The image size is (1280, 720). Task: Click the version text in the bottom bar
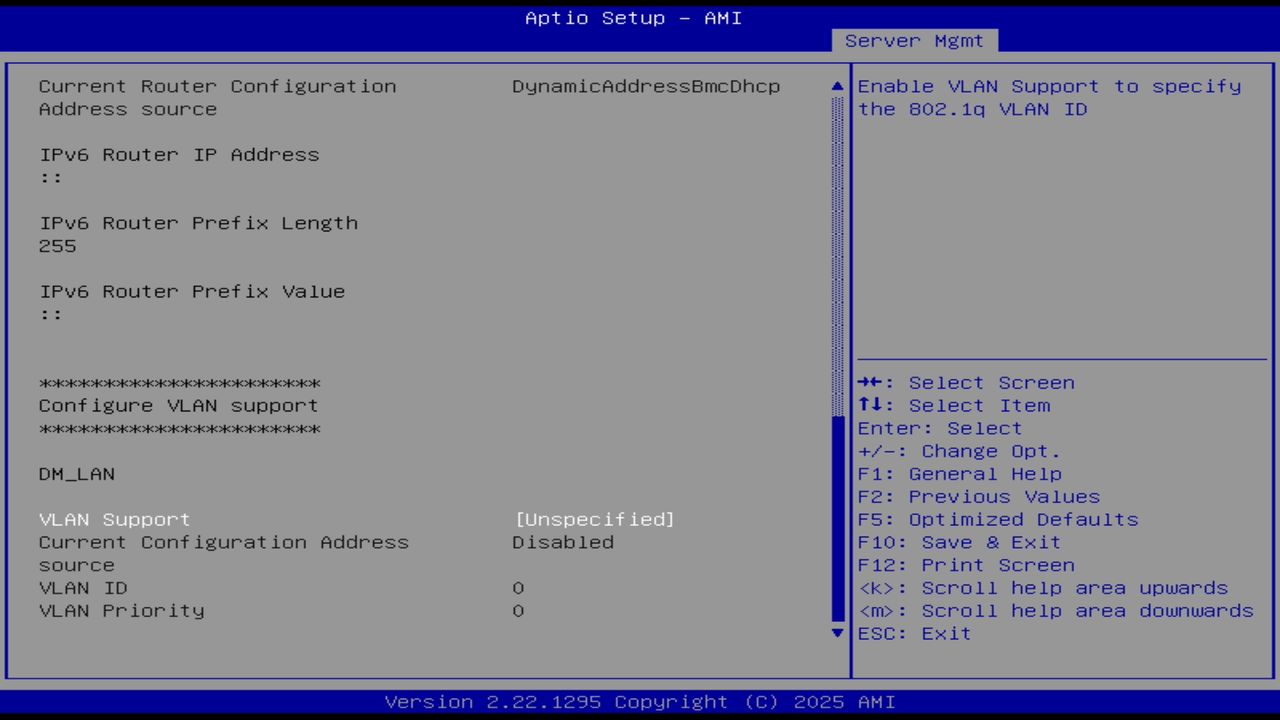[640, 701]
